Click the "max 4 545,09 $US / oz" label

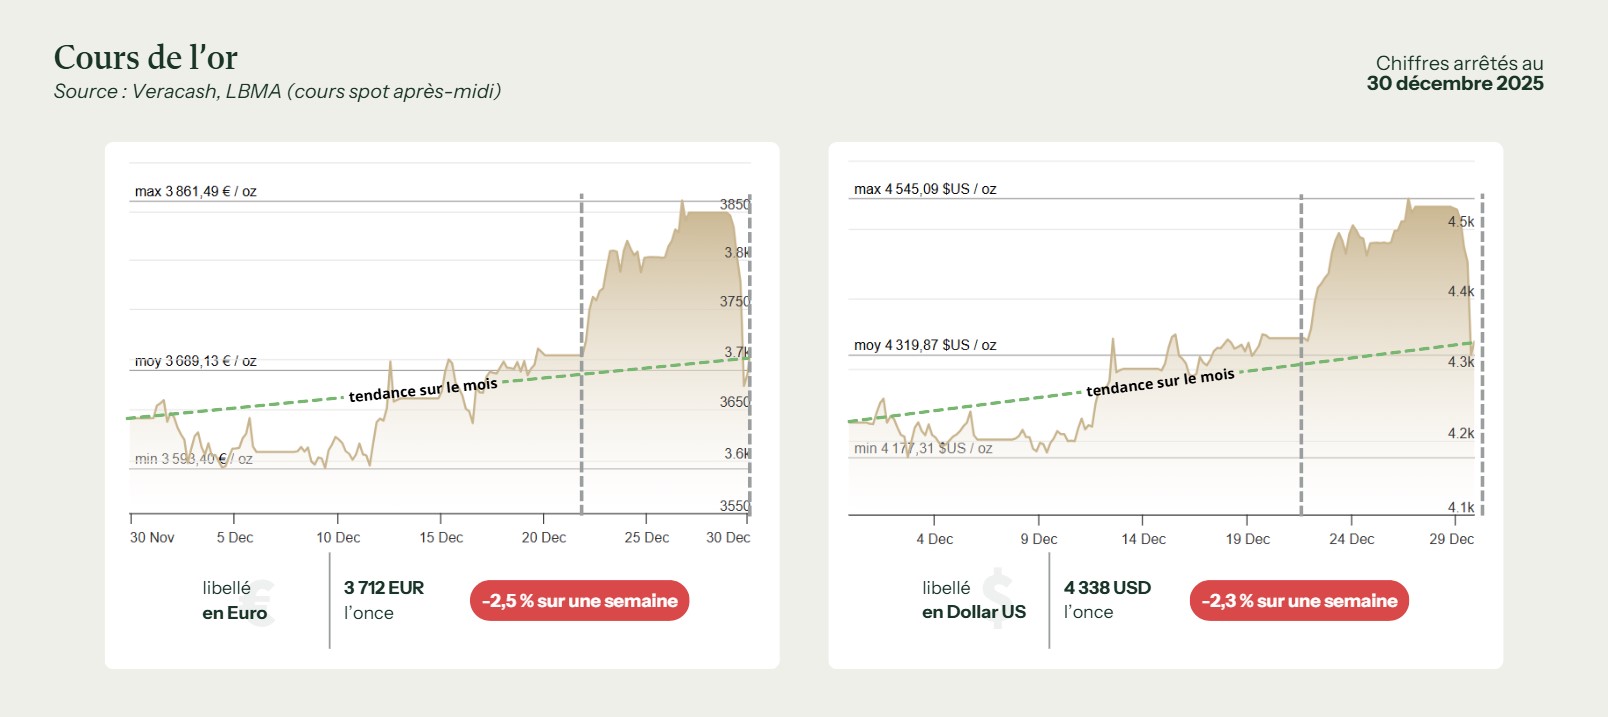(925, 189)
